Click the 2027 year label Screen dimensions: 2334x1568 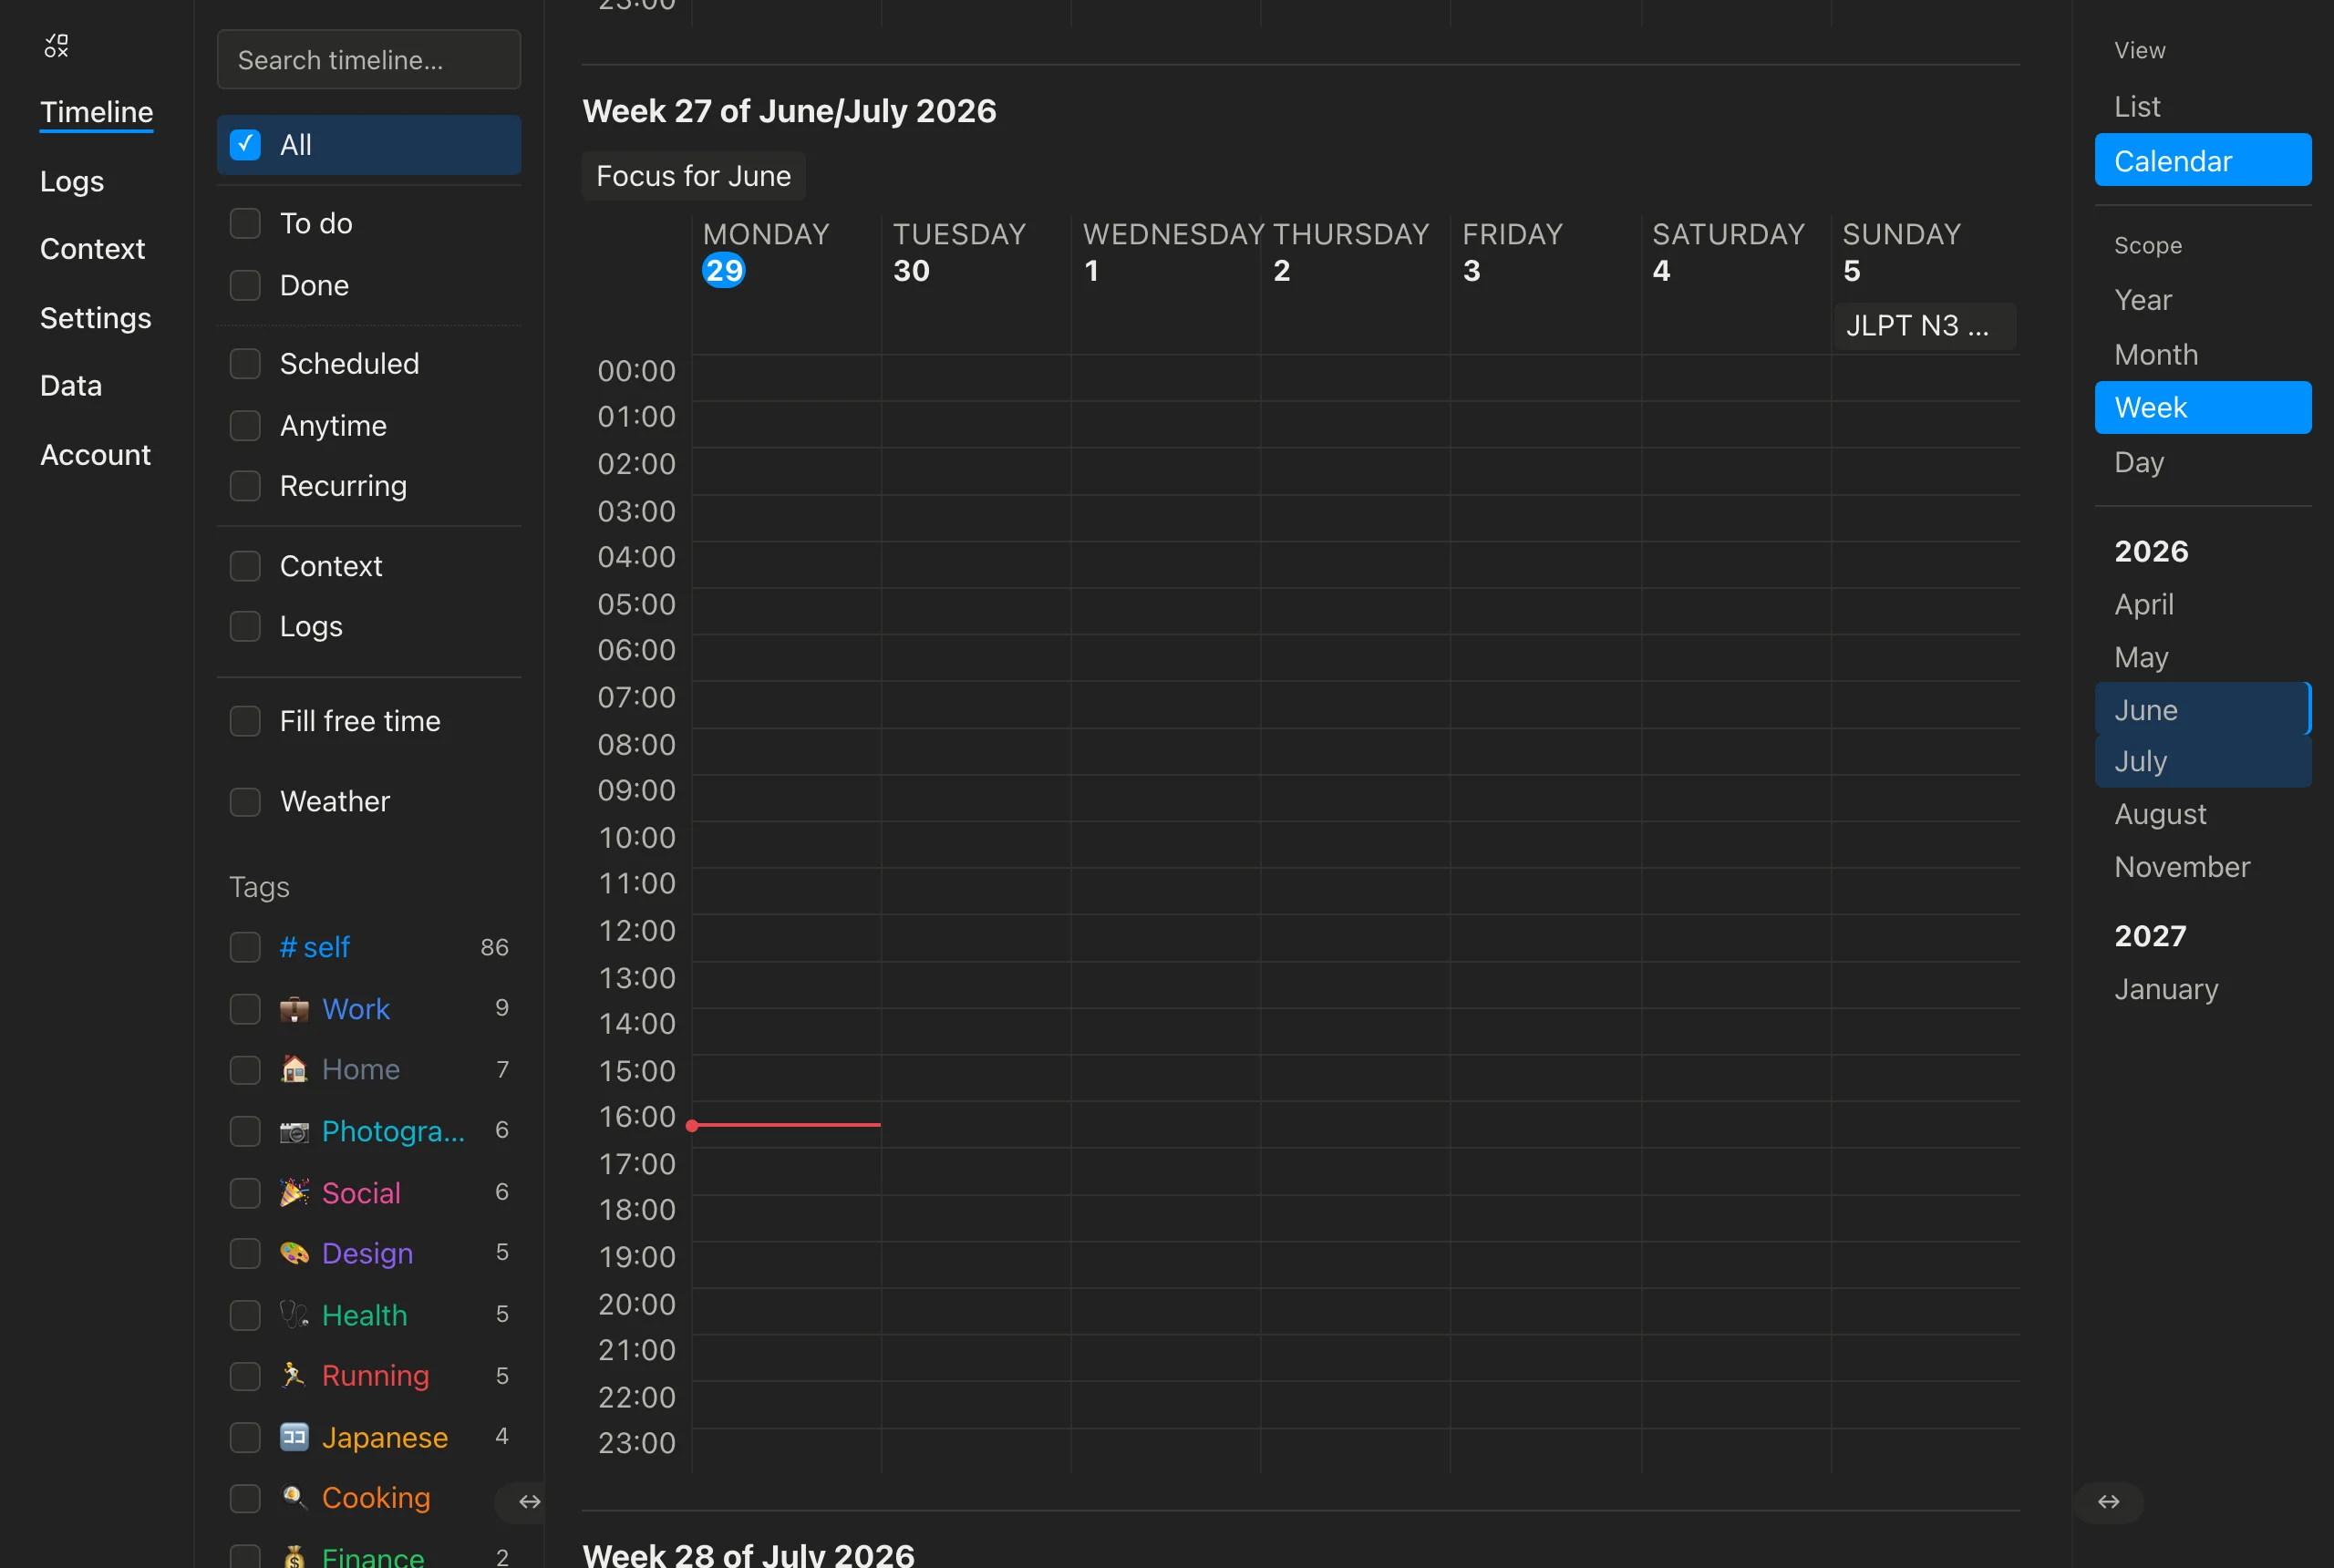2150,936
